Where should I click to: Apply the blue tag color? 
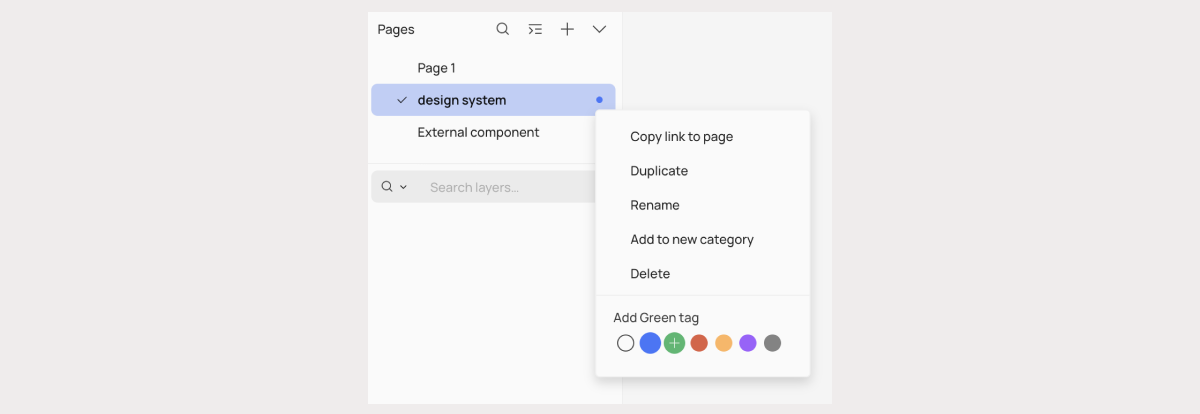coord(650,343)
